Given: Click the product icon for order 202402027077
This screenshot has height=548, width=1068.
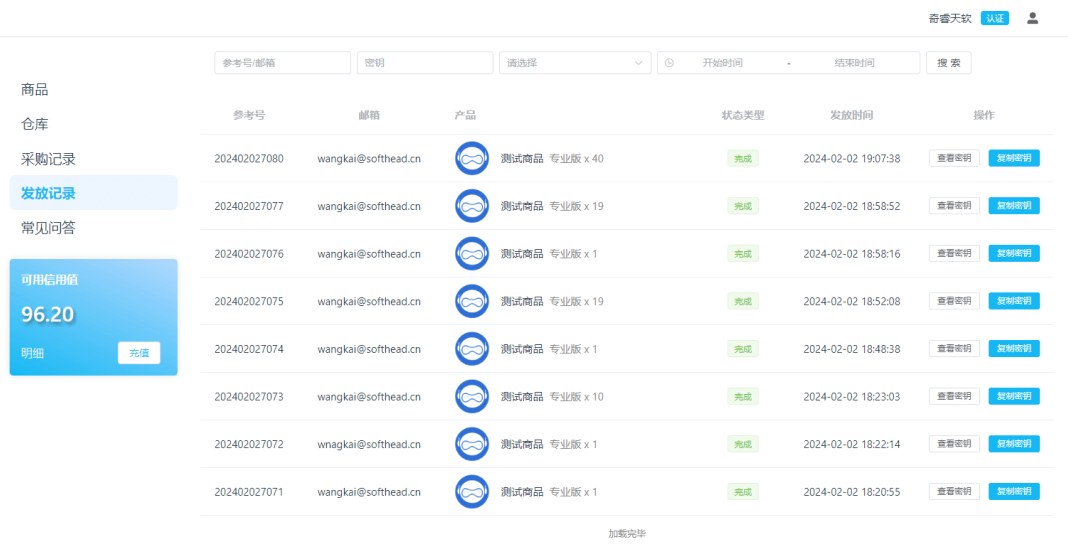Looking at the screenshot, I should [x=472, y=206].
